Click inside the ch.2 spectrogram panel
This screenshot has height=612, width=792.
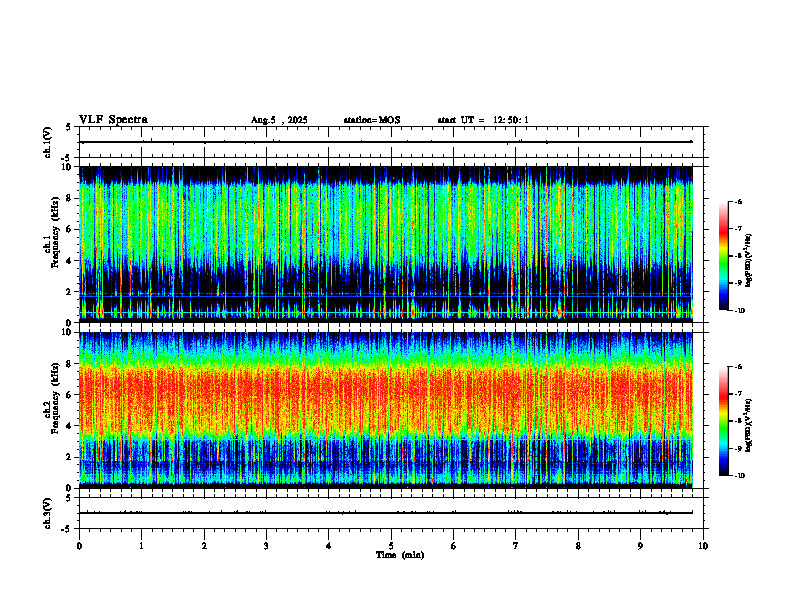pos(386,410)
